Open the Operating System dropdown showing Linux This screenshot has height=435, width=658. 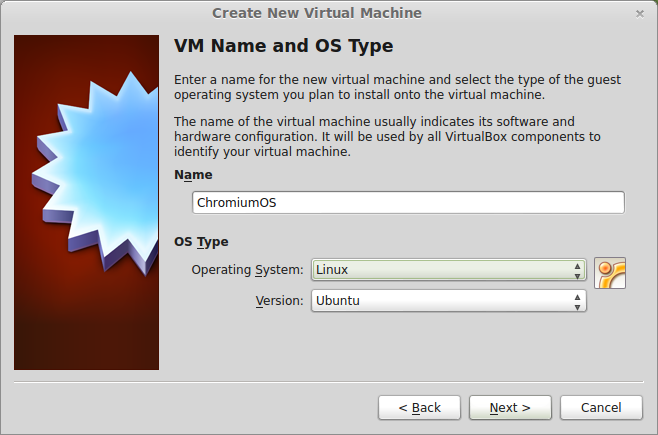440,270
